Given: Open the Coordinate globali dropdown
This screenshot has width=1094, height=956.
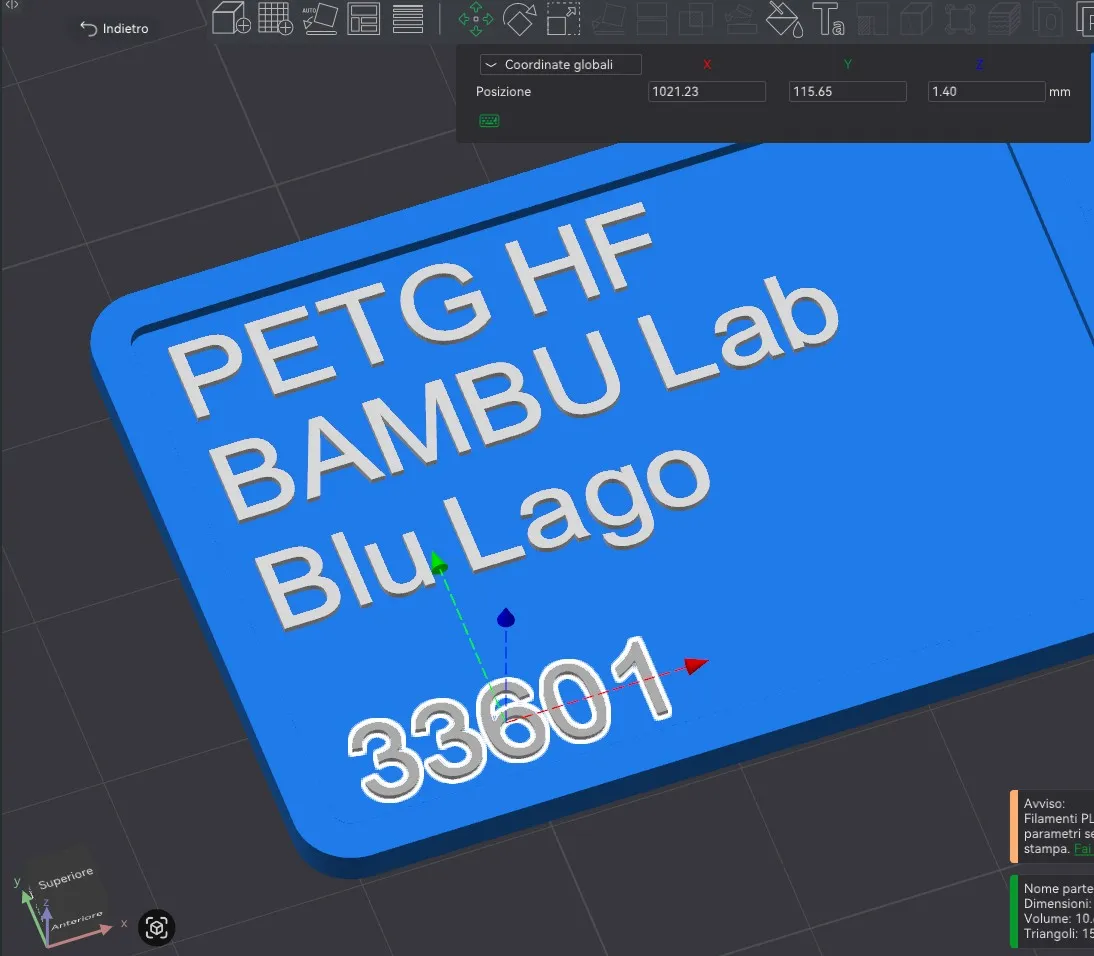Looking at the screenshot, I should pyautogui.click(x=560, y=65).
